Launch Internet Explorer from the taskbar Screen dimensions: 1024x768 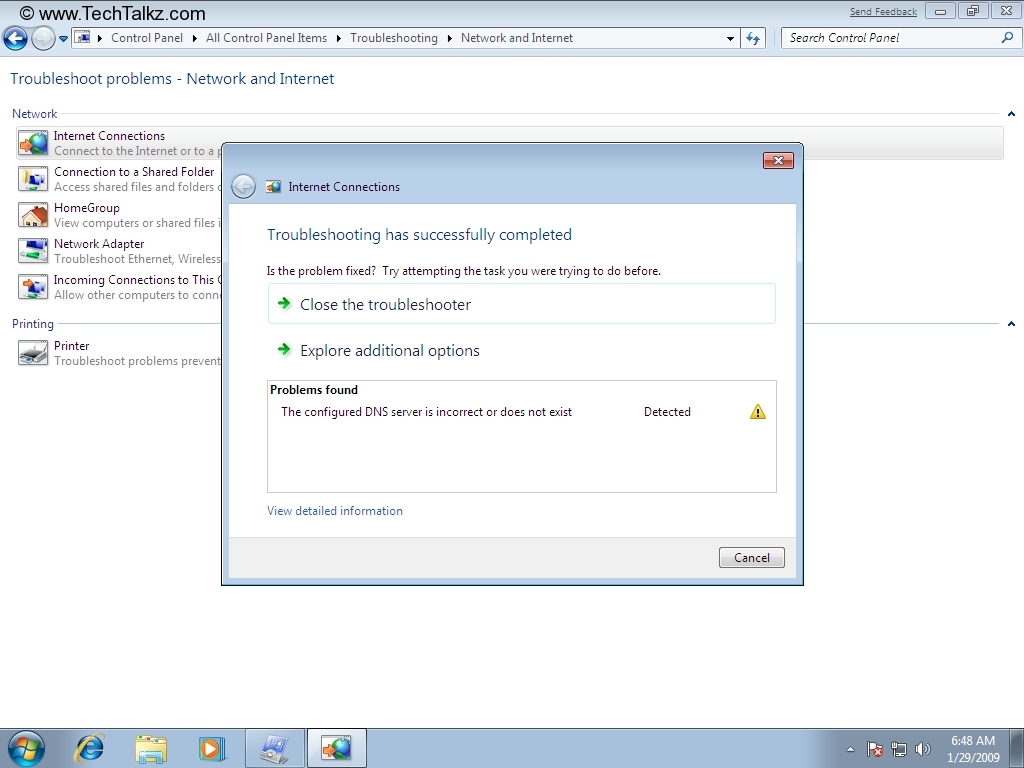90,748
